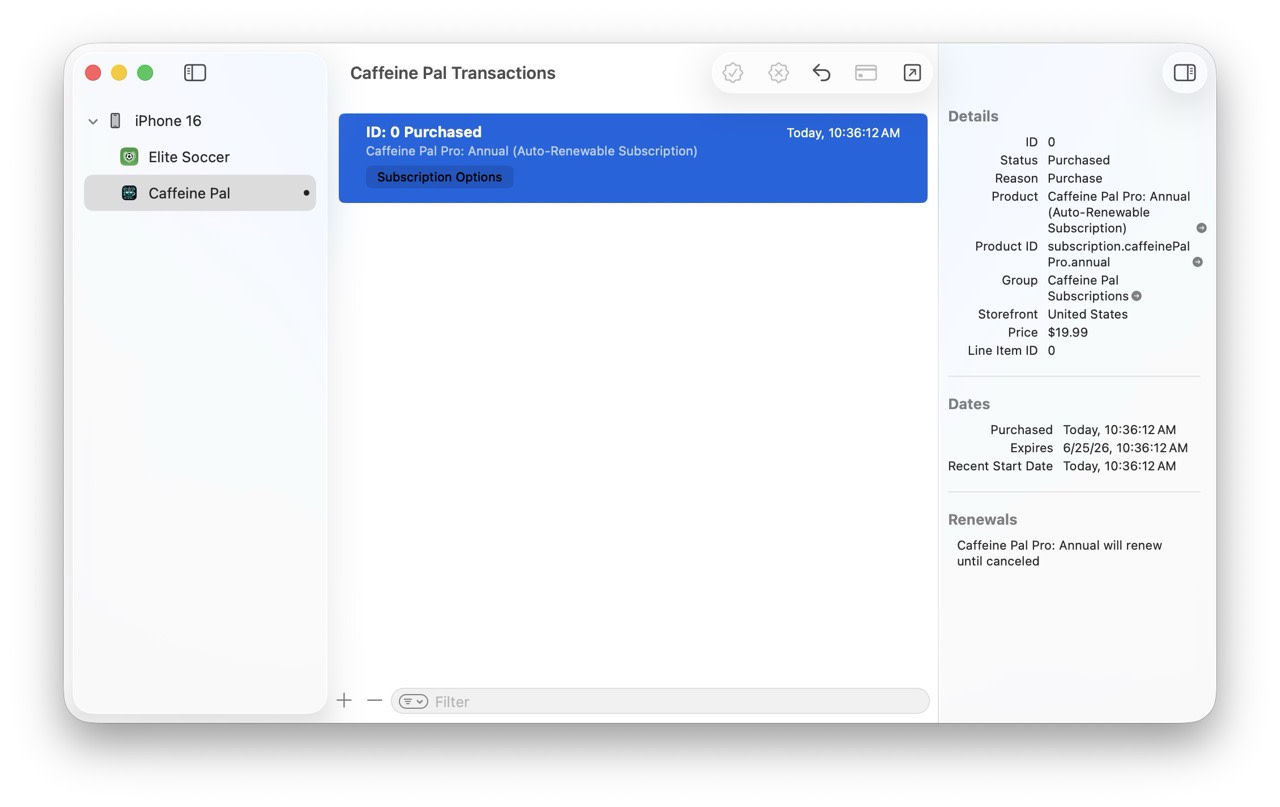Click the iPhone device icon

(115, 121)
